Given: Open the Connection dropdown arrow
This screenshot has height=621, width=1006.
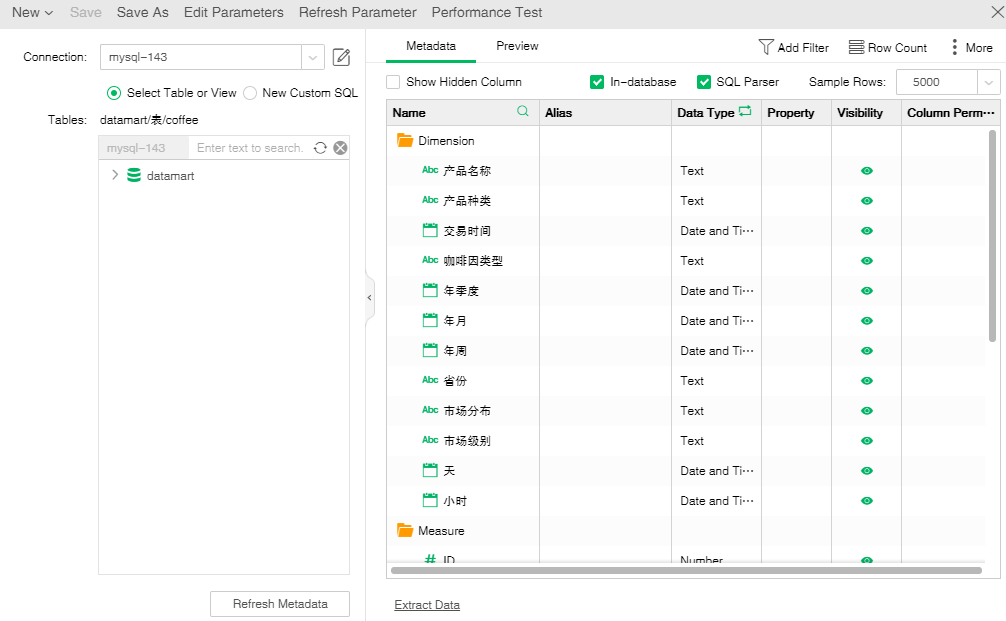Looking at the screenshot, I should point(313,57).
